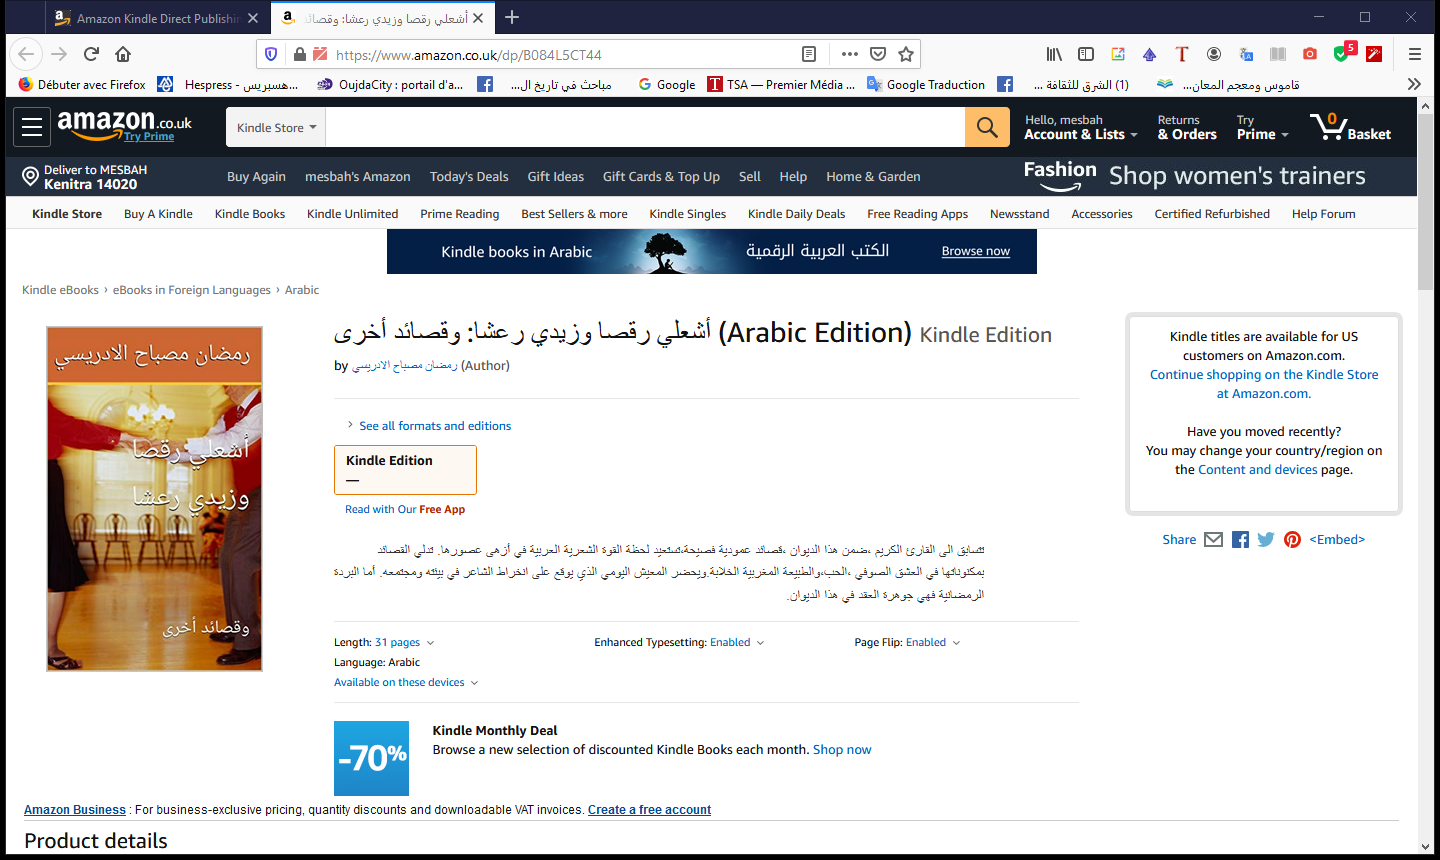Share this book on Twitter
The image size is (1440, 860).
(1266, 540)
